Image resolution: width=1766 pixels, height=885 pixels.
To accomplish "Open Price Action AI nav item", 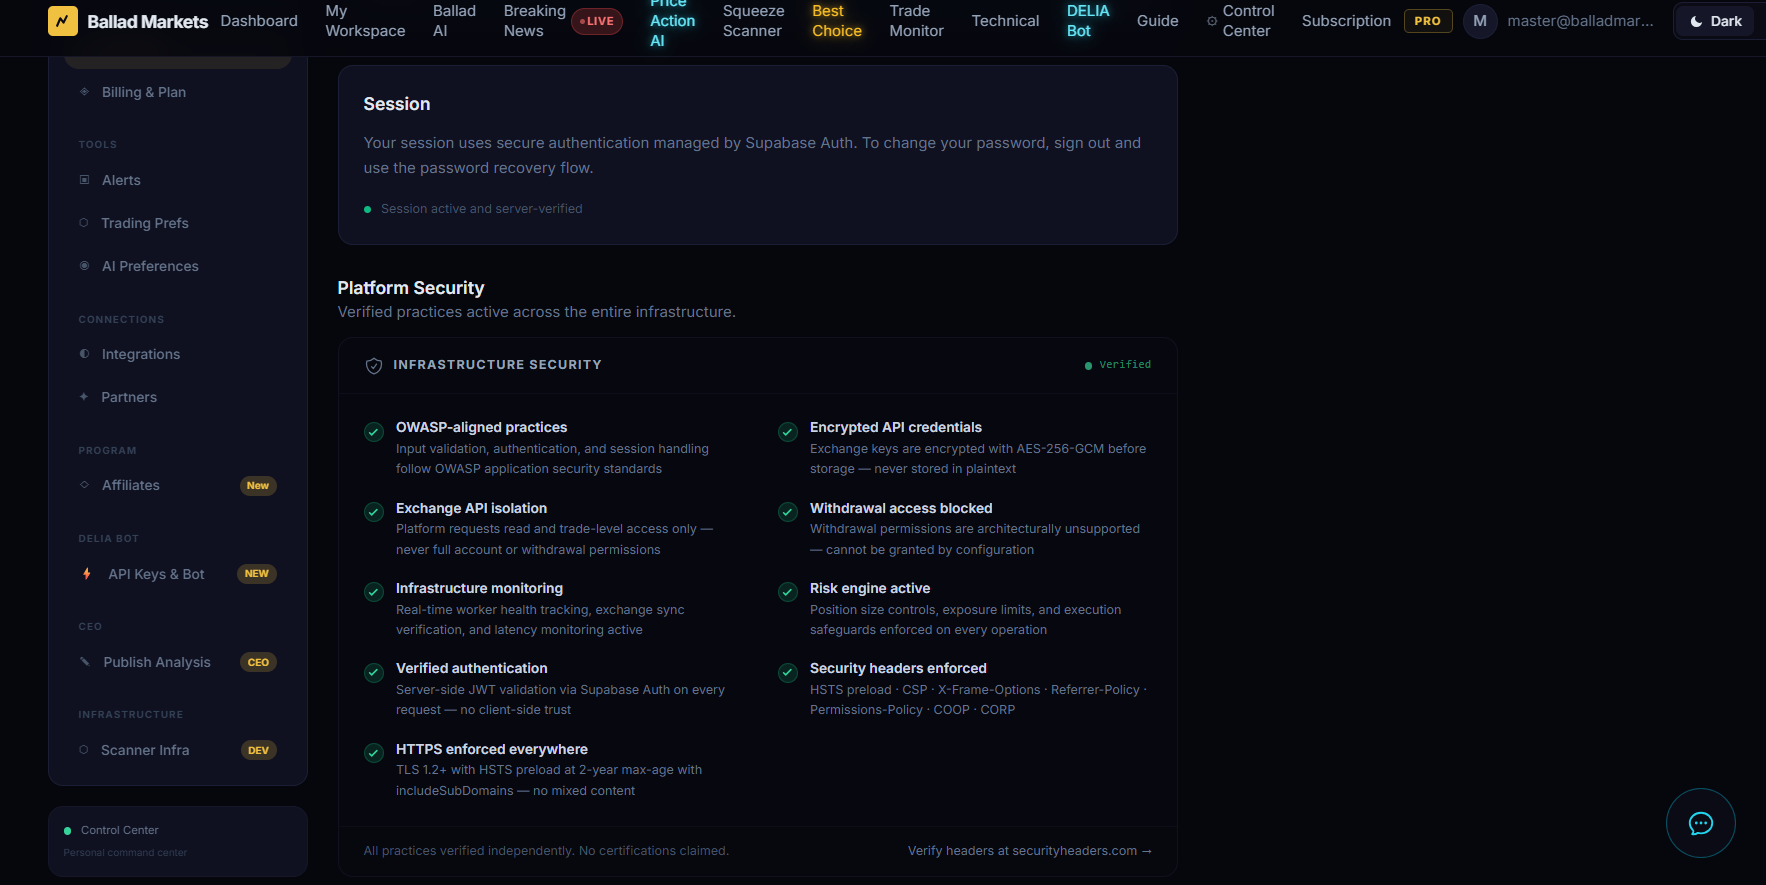I will coord(672,21).
